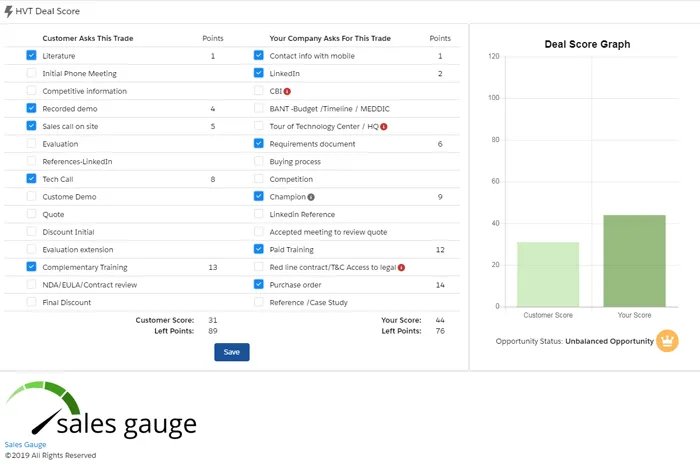Click Your Company Asks For This Trade header
The height and width of the screenshot is (467, 700).
point(330,38)
